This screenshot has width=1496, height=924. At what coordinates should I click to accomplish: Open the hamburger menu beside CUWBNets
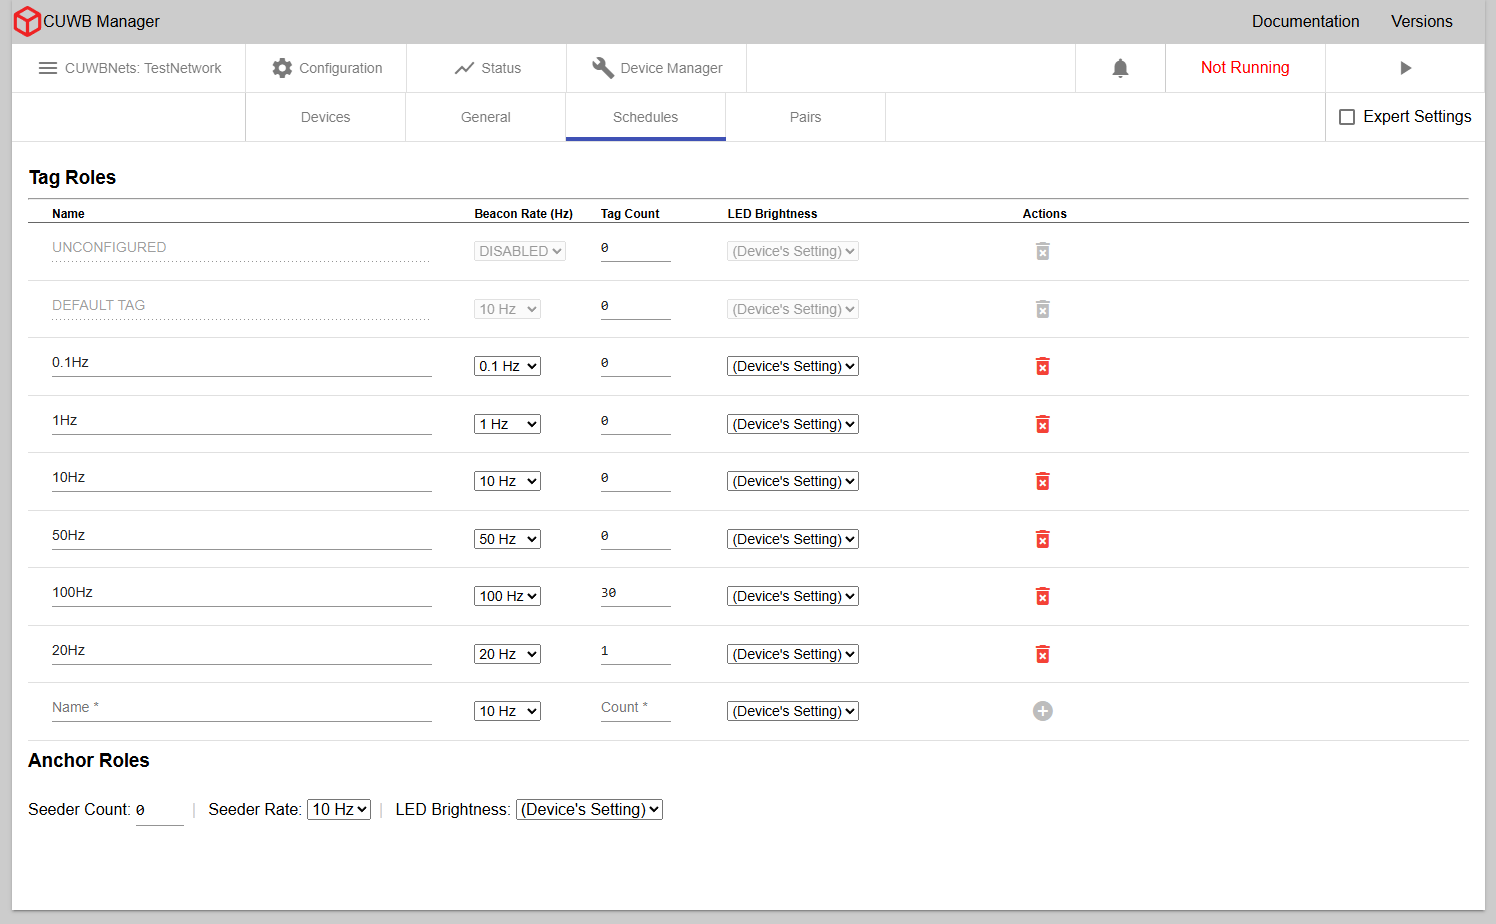click(48, 68)
